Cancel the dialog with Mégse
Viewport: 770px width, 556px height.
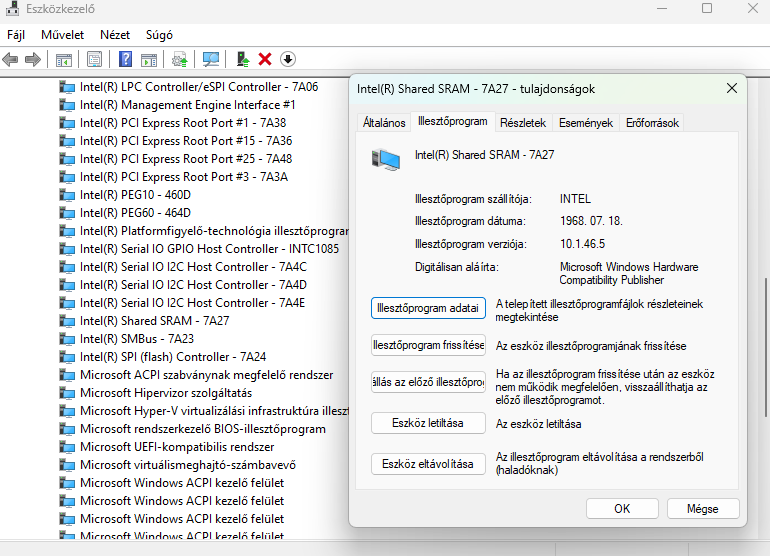(703, 508)
